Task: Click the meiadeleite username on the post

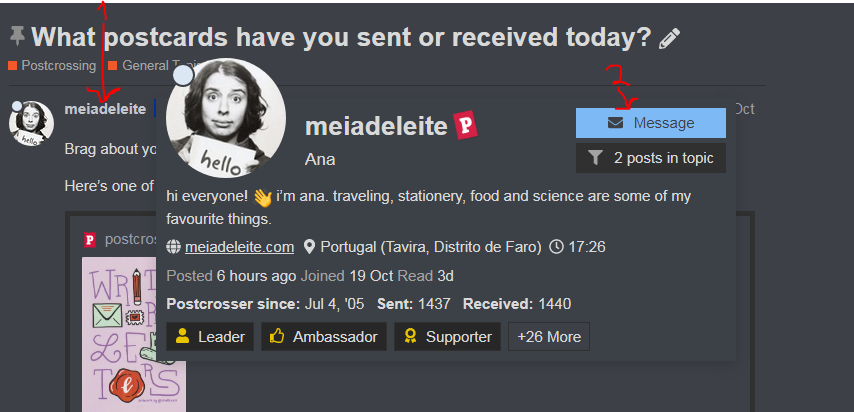Action: (105, 109)
